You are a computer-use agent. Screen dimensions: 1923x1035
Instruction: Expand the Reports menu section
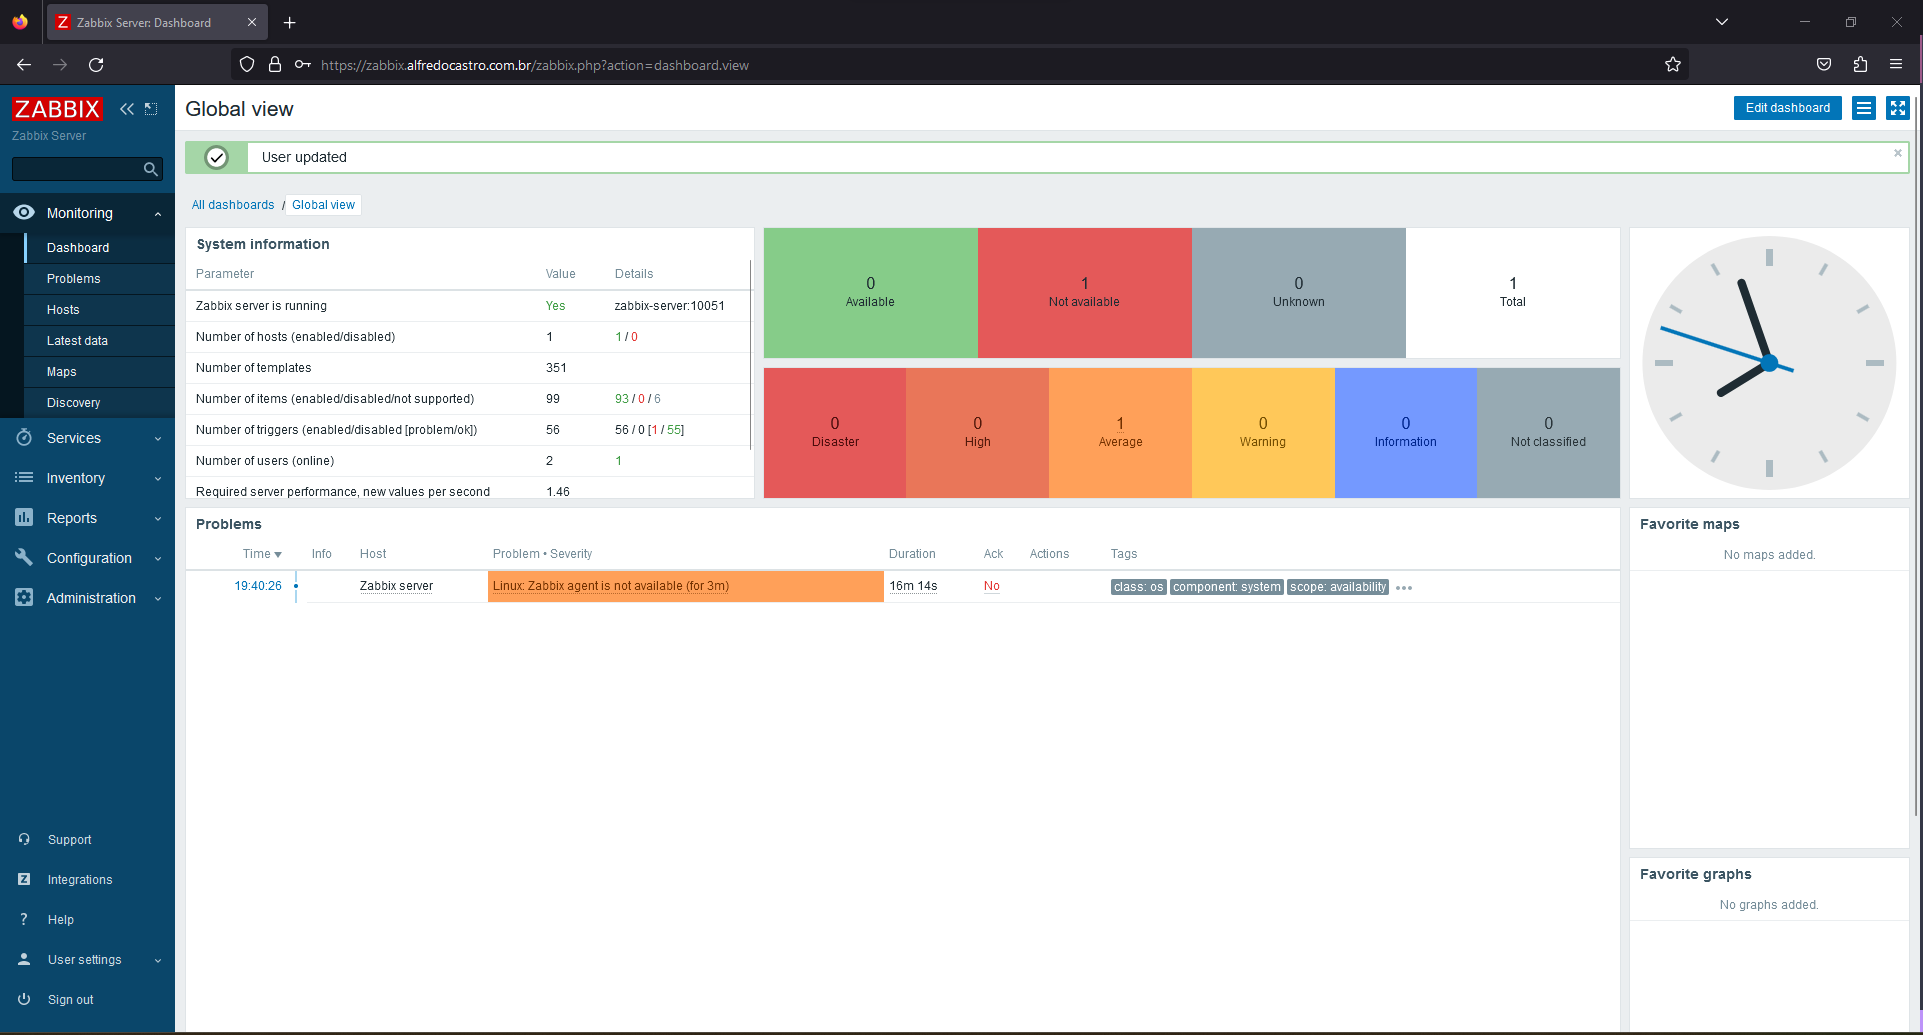click(158, 519)
